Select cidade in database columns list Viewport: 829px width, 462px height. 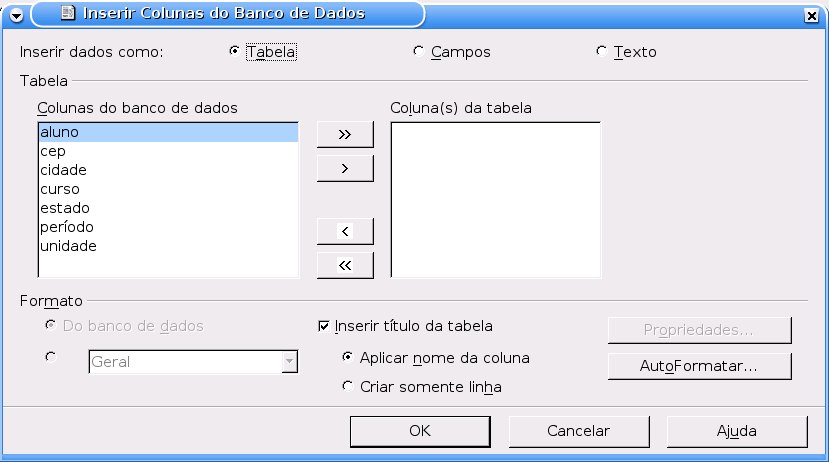click(168, 170)
